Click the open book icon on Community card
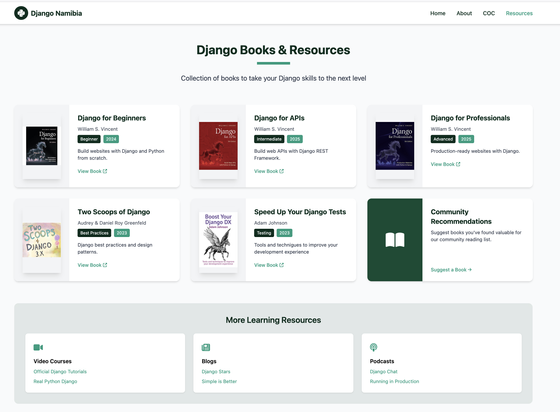The width and height of the screenshot is (560, 412). [x=395, y=240]
